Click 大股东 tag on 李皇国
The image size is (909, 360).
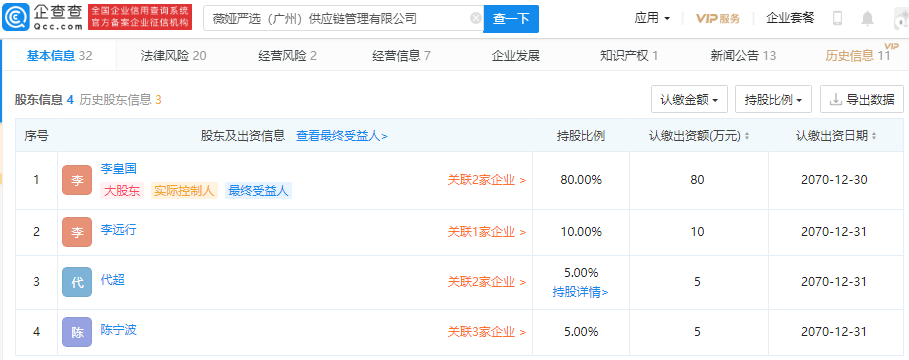(x=122, y=191)
